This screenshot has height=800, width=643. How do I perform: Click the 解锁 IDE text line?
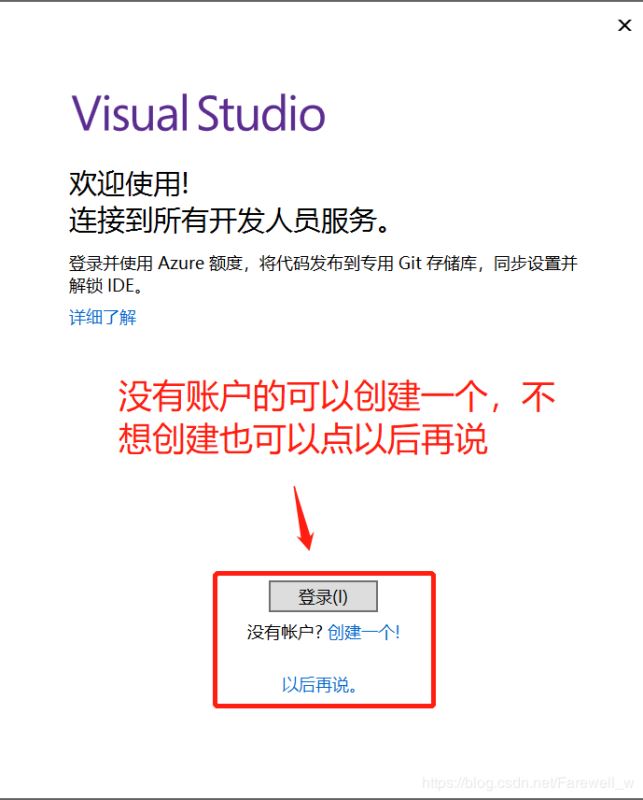coord(106,285)
